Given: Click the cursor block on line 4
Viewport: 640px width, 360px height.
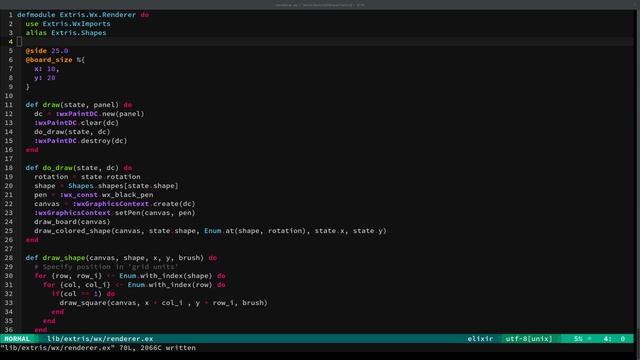Looking at the screenshot, I should pos(19,42).
